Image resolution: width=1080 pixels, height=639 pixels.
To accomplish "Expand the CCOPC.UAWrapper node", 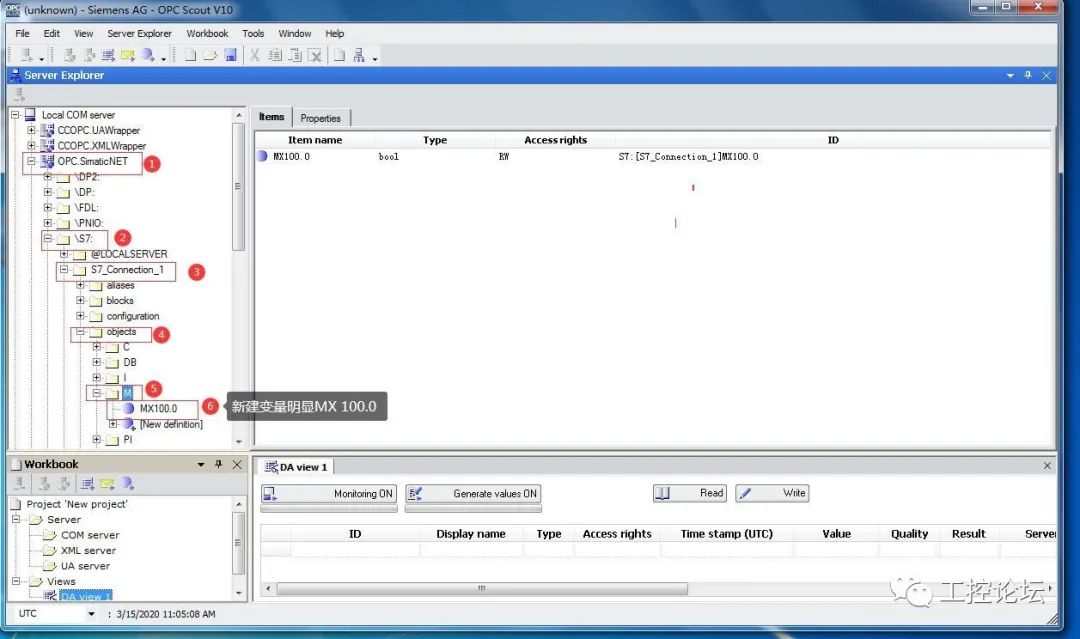I will tap(31, 130).
